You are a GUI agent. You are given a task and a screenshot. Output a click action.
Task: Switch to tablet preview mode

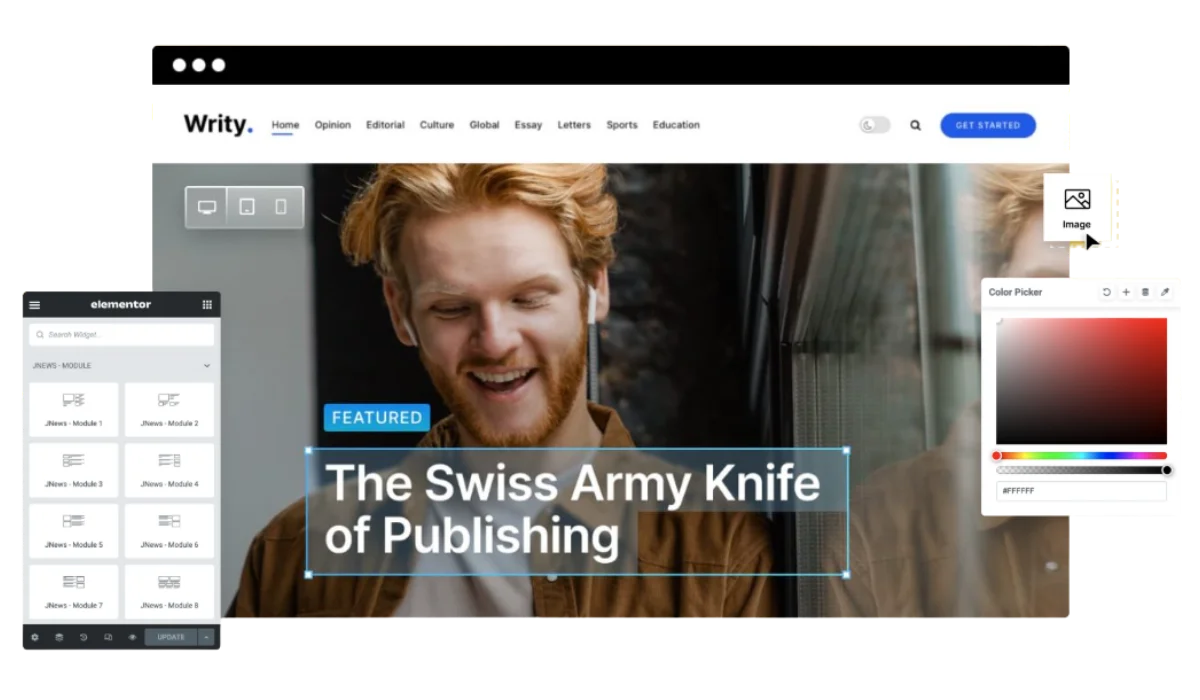coord(247,207)
